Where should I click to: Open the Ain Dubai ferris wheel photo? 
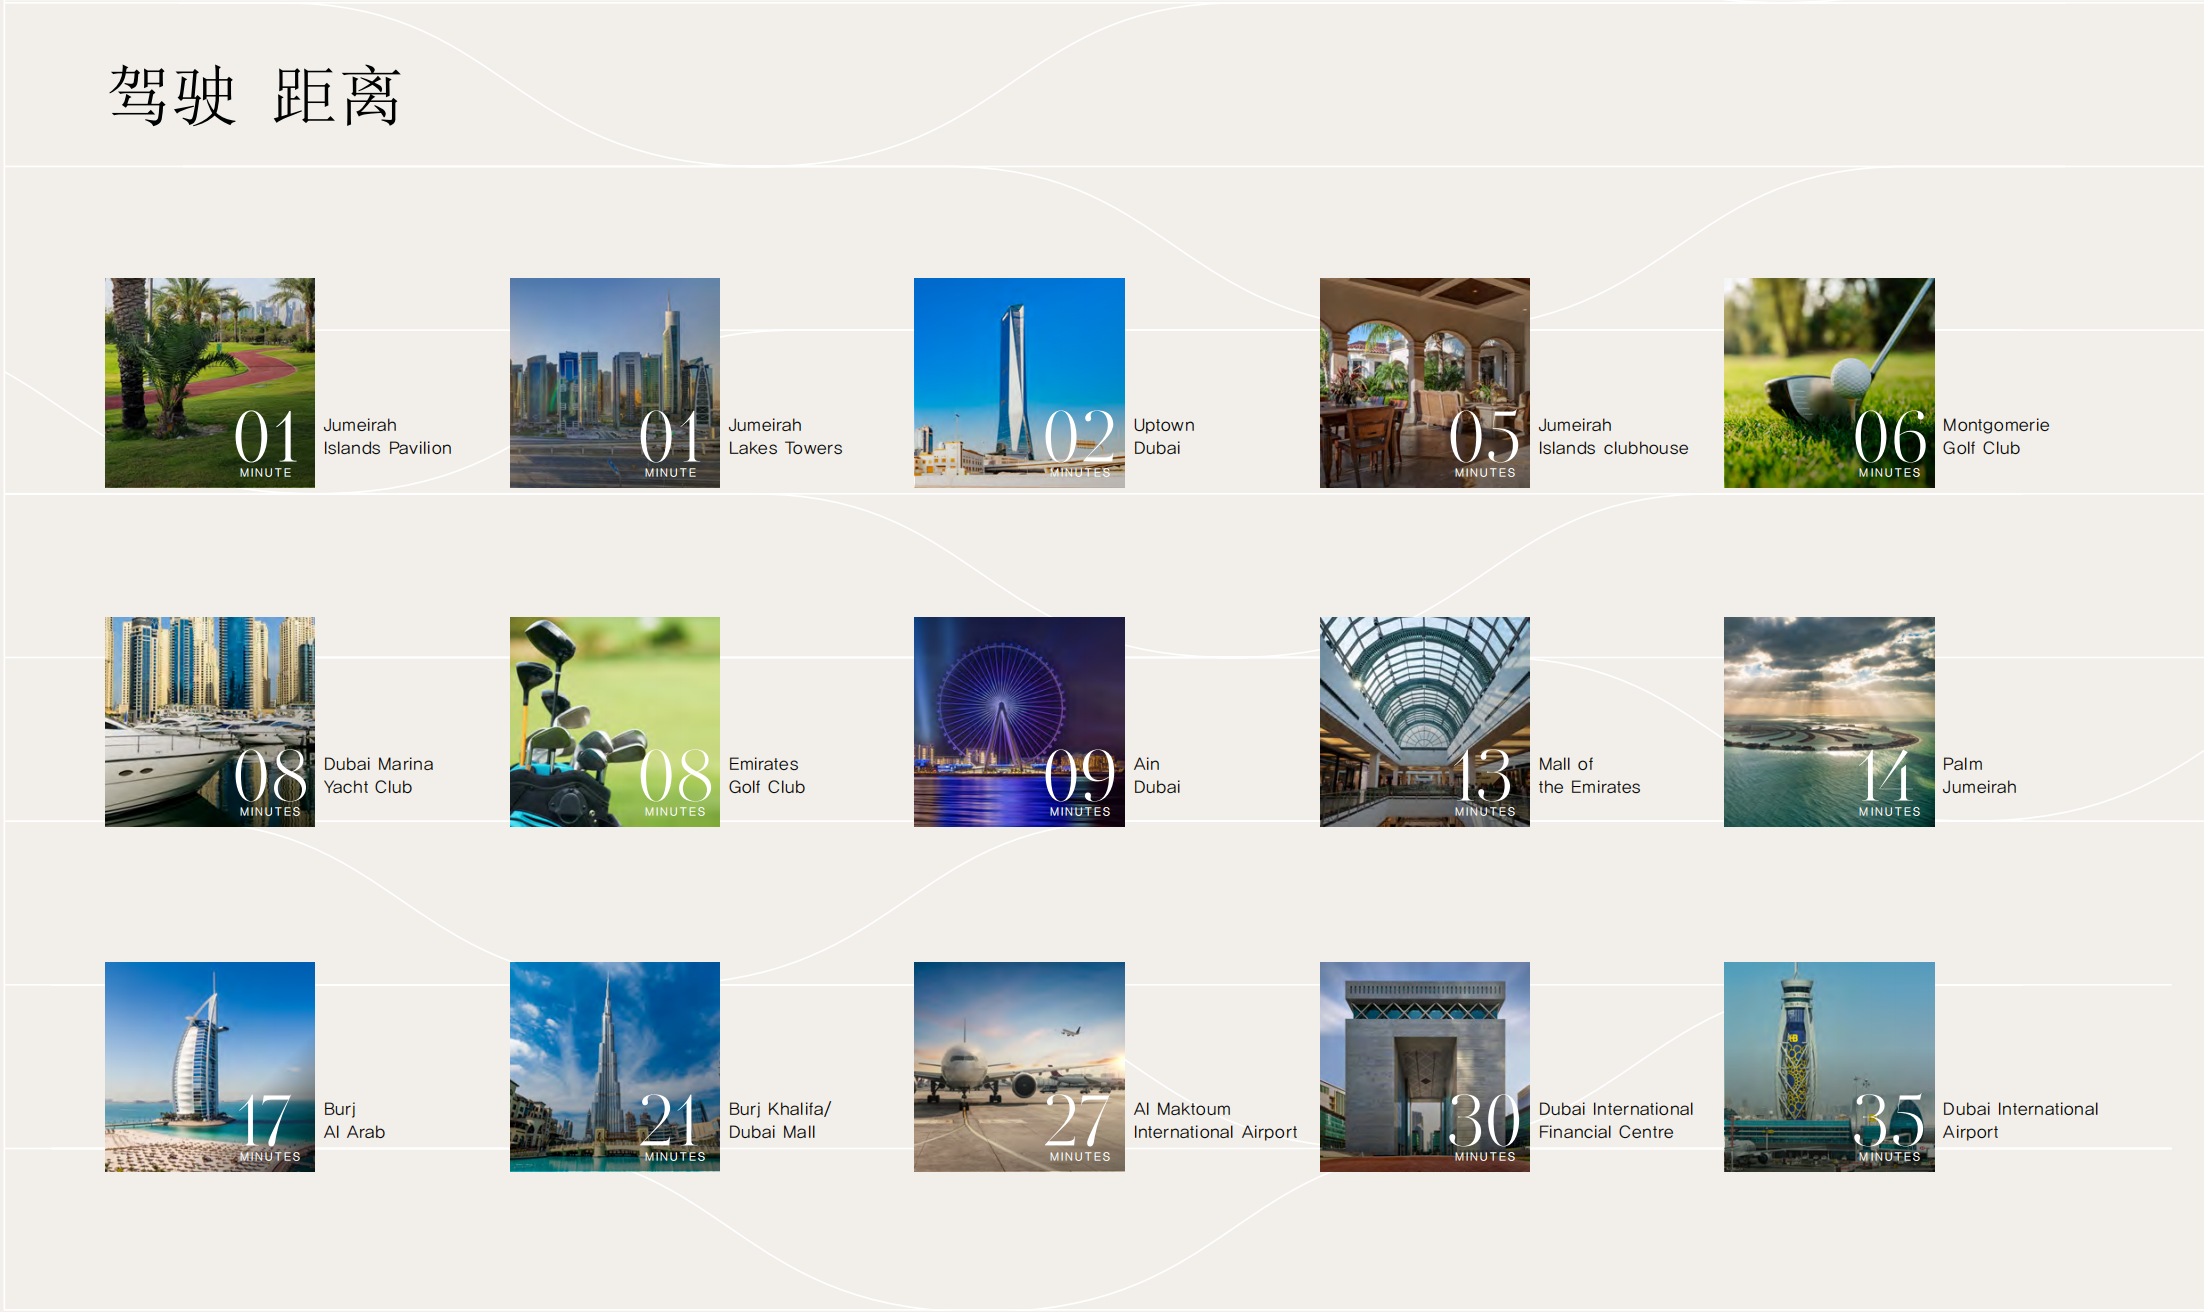coord(1019,722)
